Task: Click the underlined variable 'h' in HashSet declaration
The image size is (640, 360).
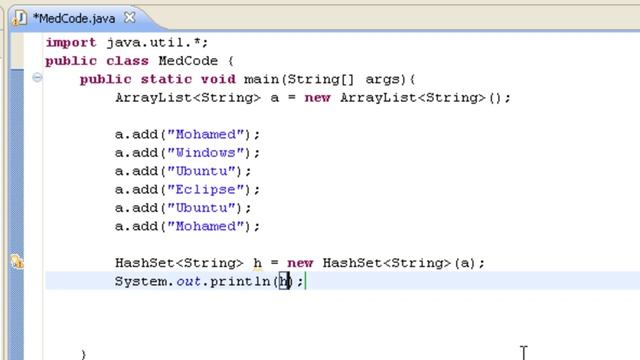Action: [x=257, y=263]
